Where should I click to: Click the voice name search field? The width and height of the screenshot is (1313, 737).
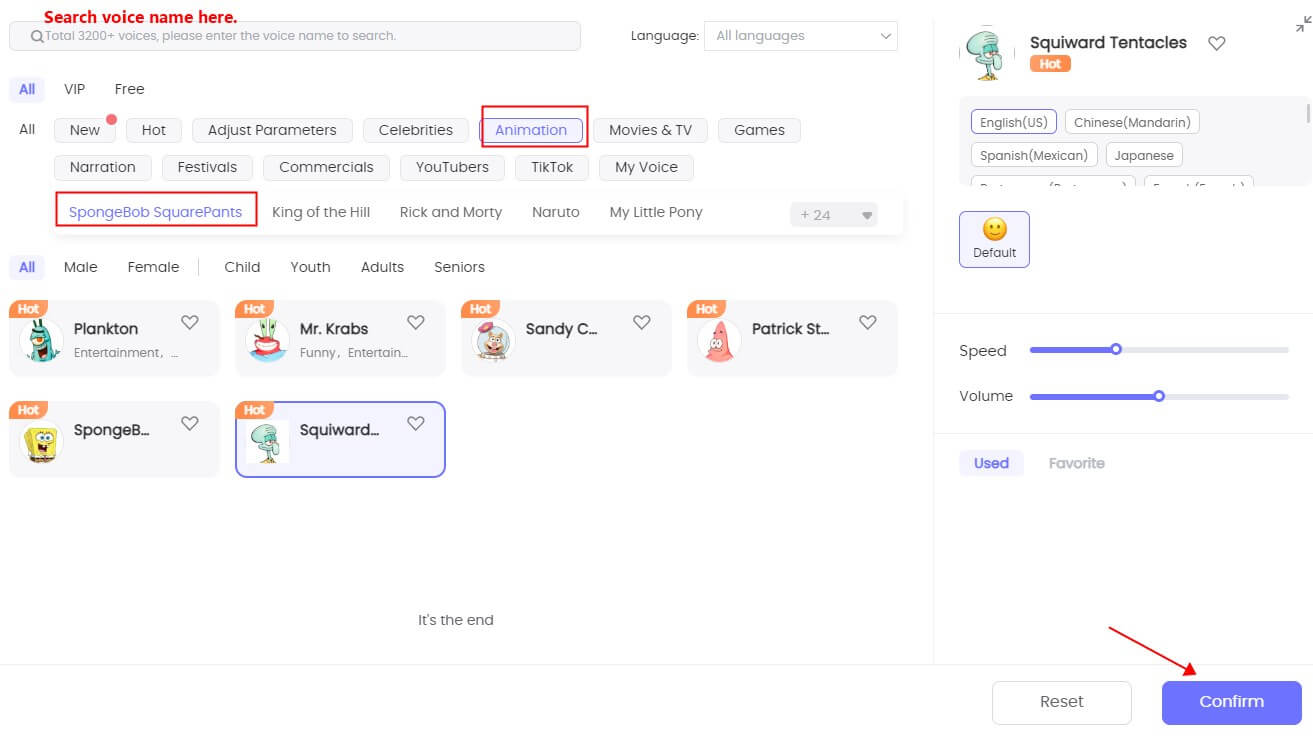click(295, 36)
